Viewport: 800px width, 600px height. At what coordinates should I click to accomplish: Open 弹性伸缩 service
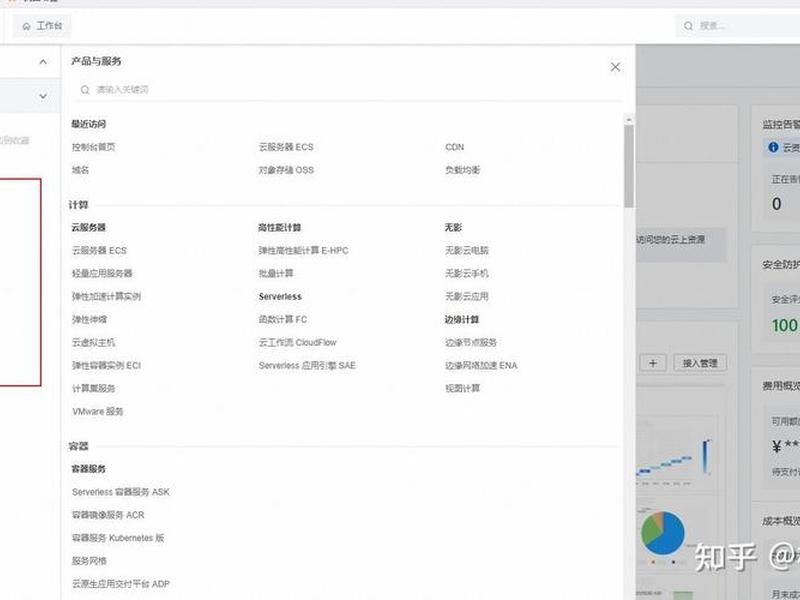click(x=89, y=319)
